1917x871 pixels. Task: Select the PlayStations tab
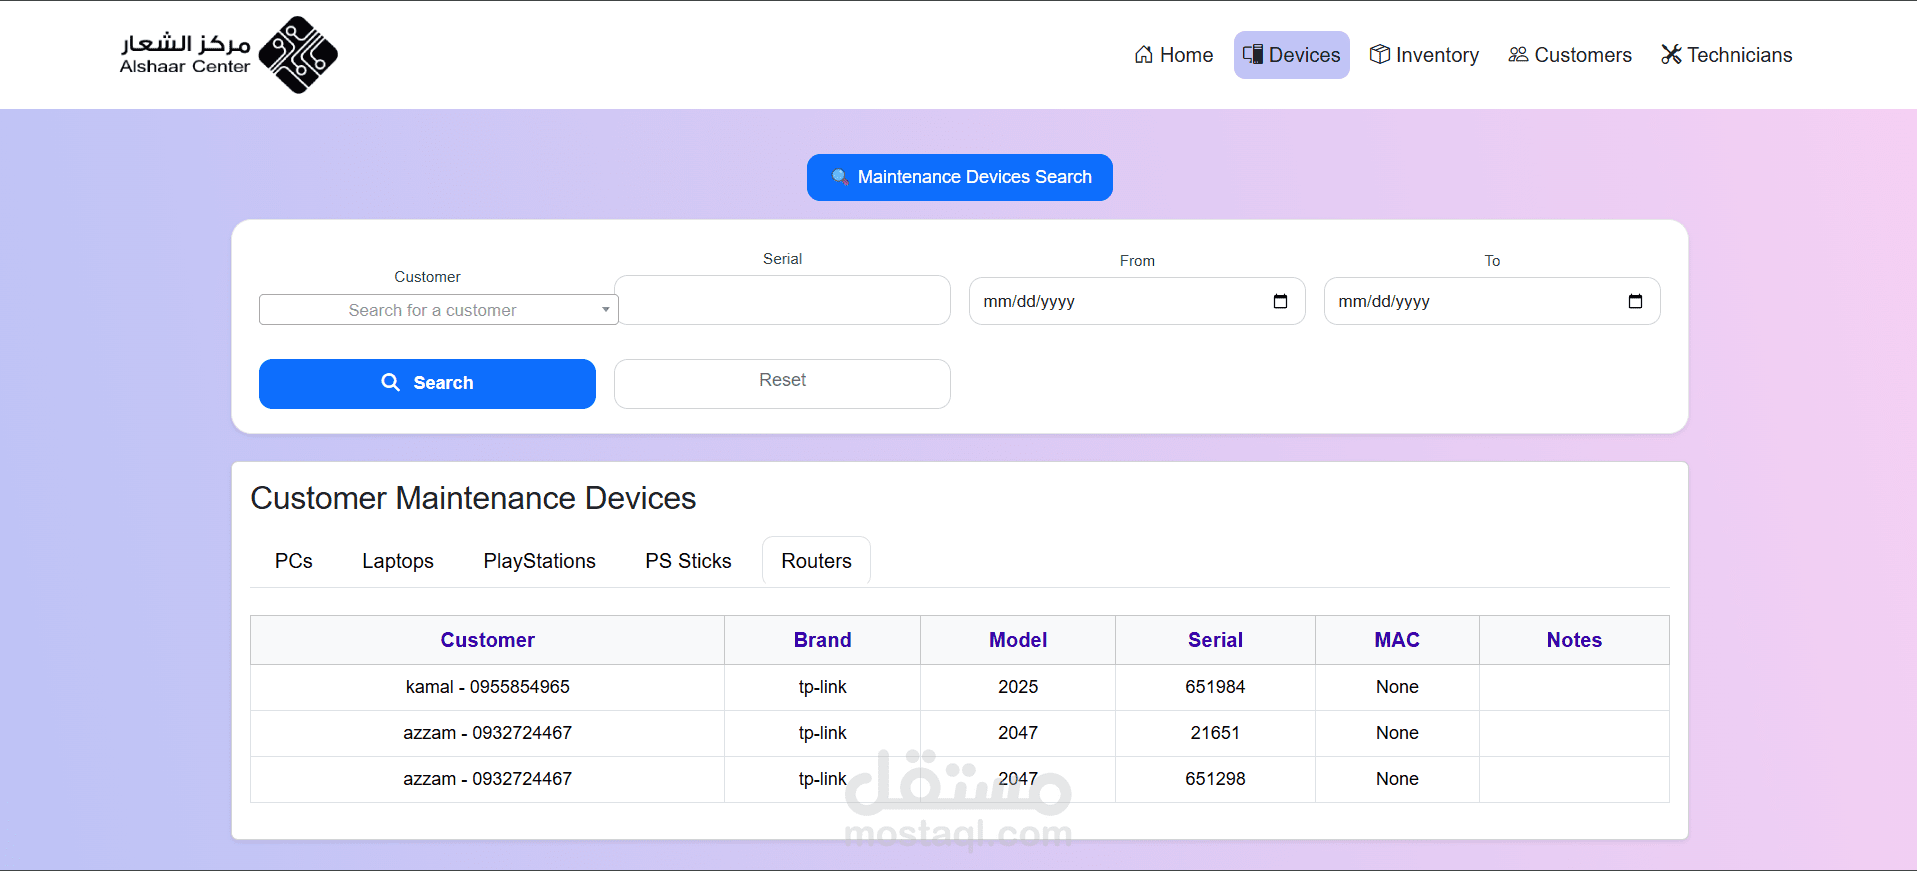pos(540,561)
